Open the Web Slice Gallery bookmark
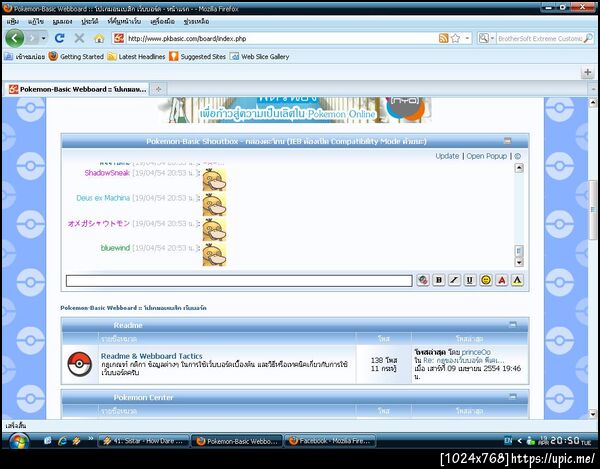600x469 pixels. pyautogui.click(x=259, y=57)
